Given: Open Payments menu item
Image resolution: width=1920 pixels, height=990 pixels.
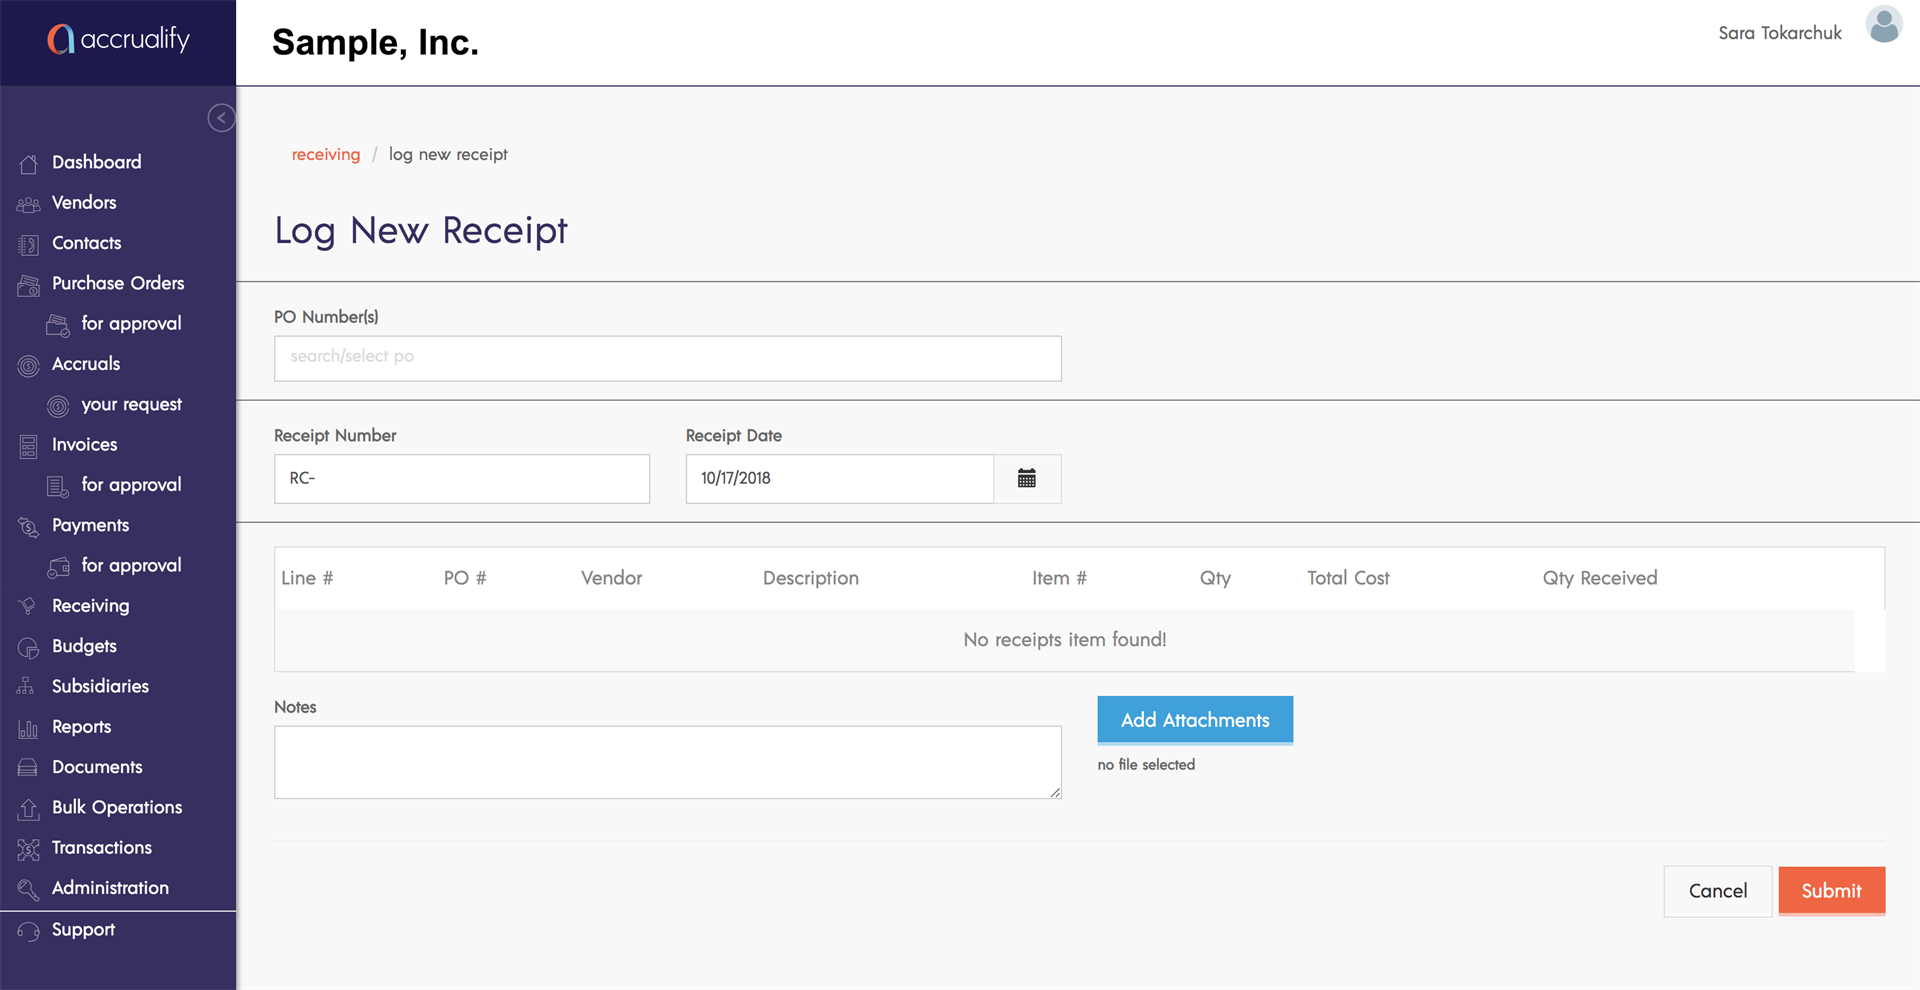Looking at the screenshot, I should click(91, 525).
